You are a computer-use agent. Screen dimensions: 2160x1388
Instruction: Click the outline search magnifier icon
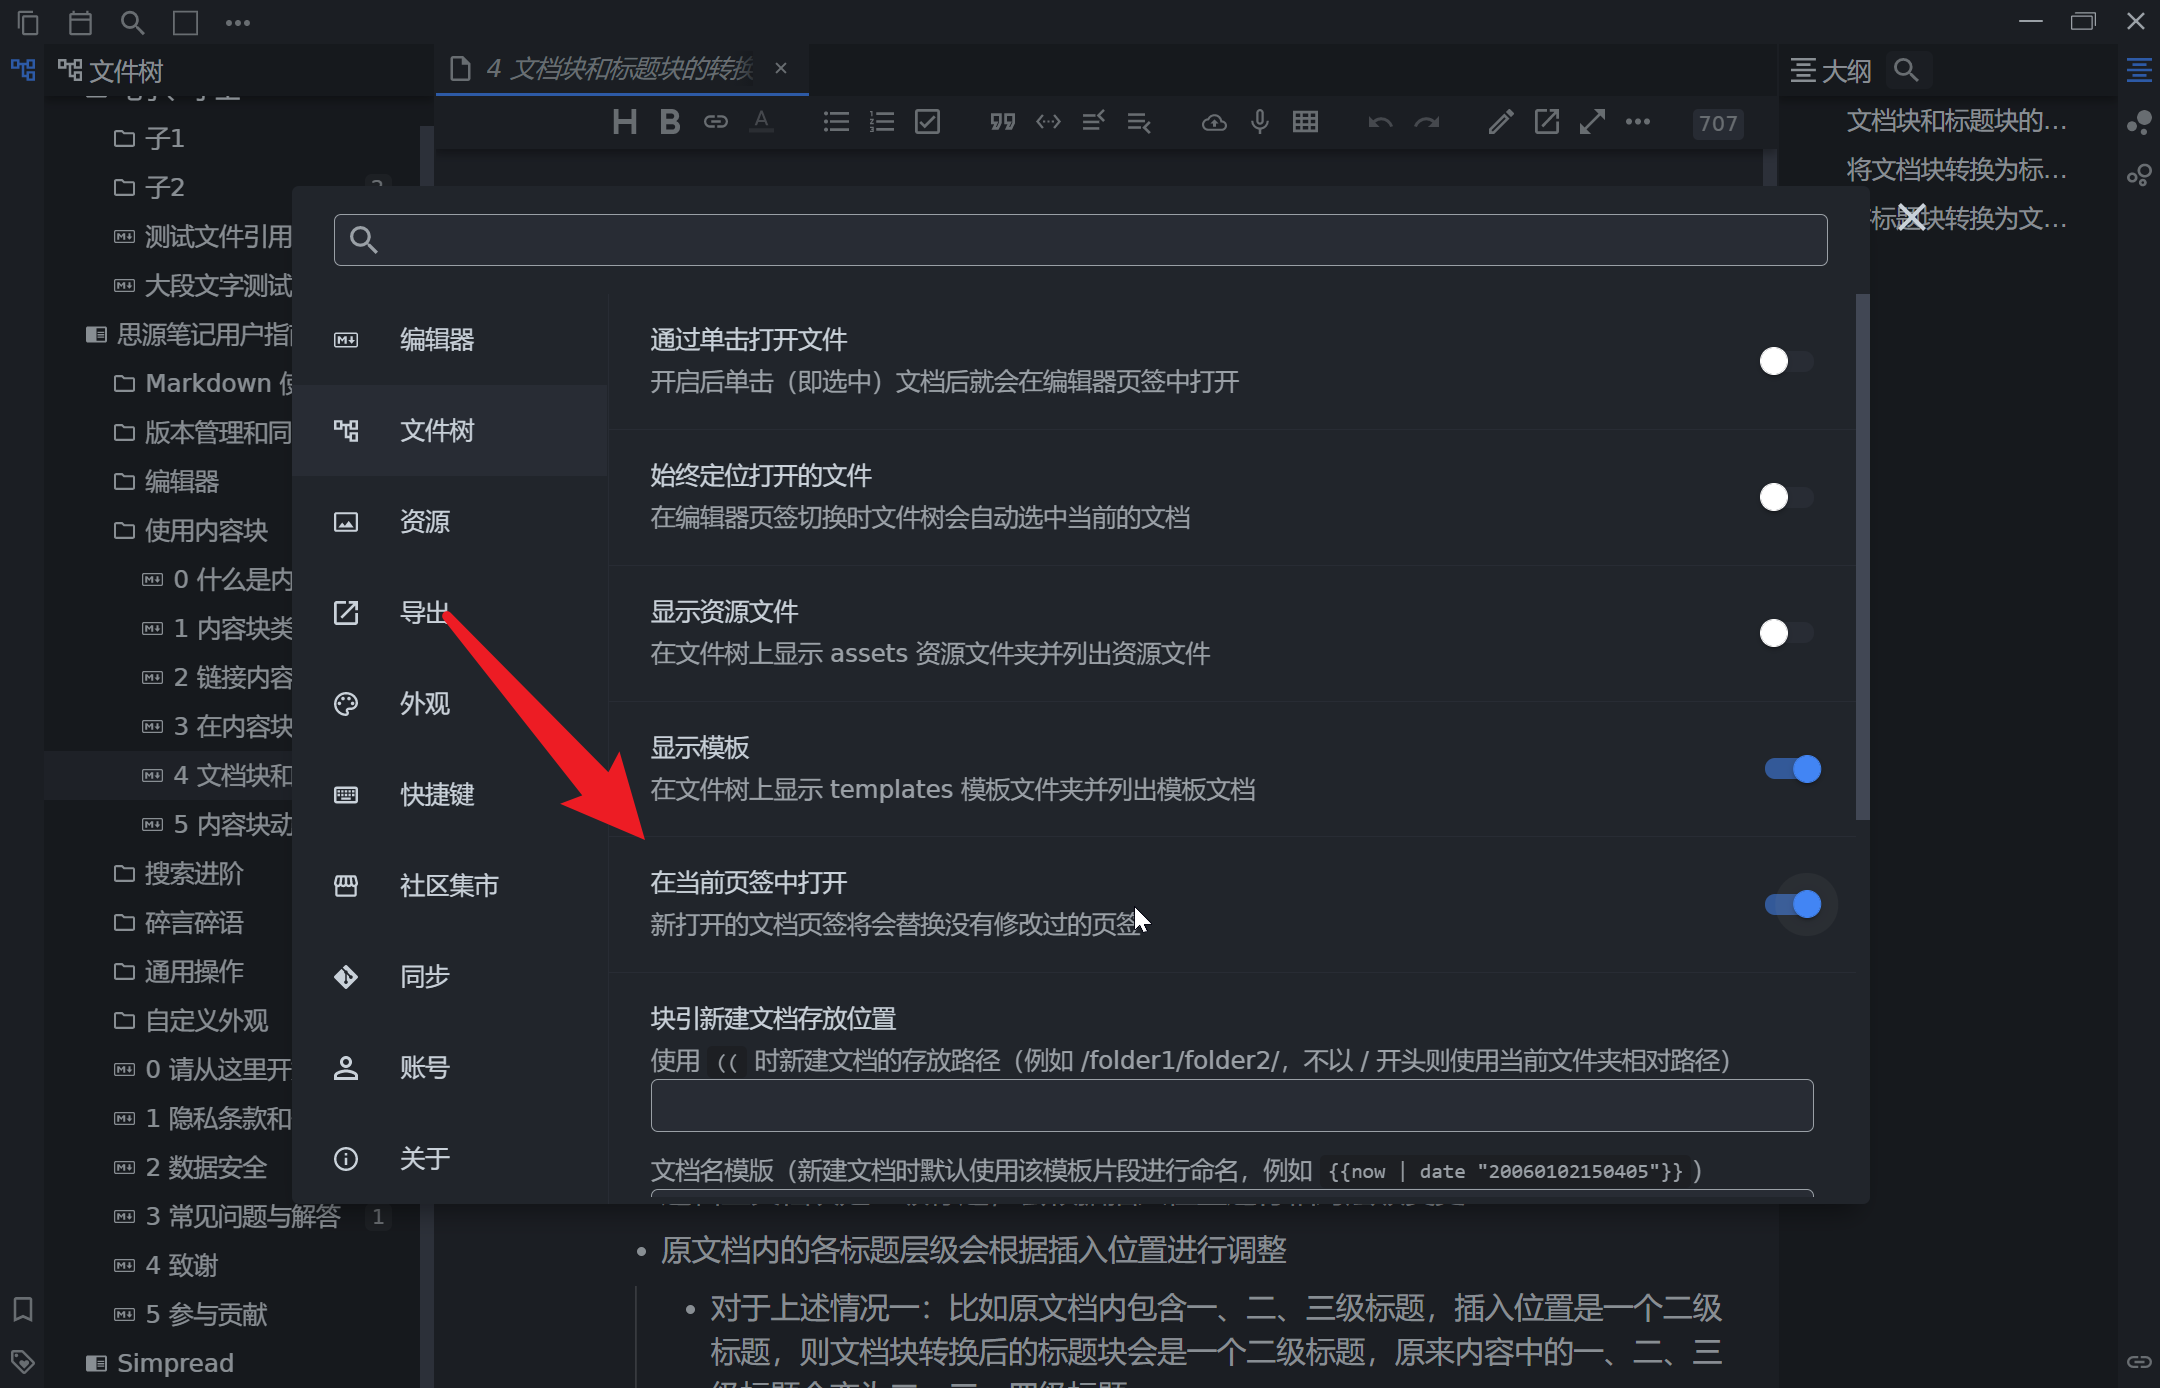(1906, 70)
